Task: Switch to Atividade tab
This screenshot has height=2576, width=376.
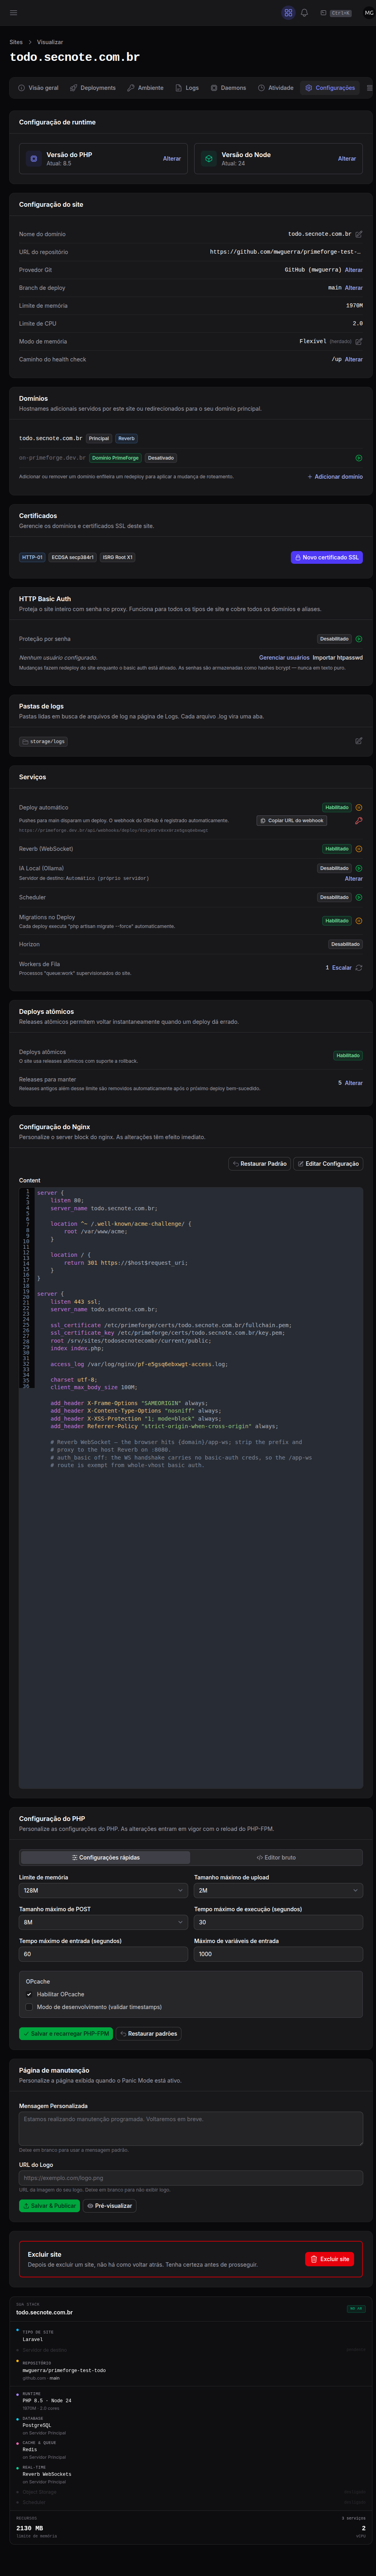Action: pyautogui.click(x=276, y=88)
